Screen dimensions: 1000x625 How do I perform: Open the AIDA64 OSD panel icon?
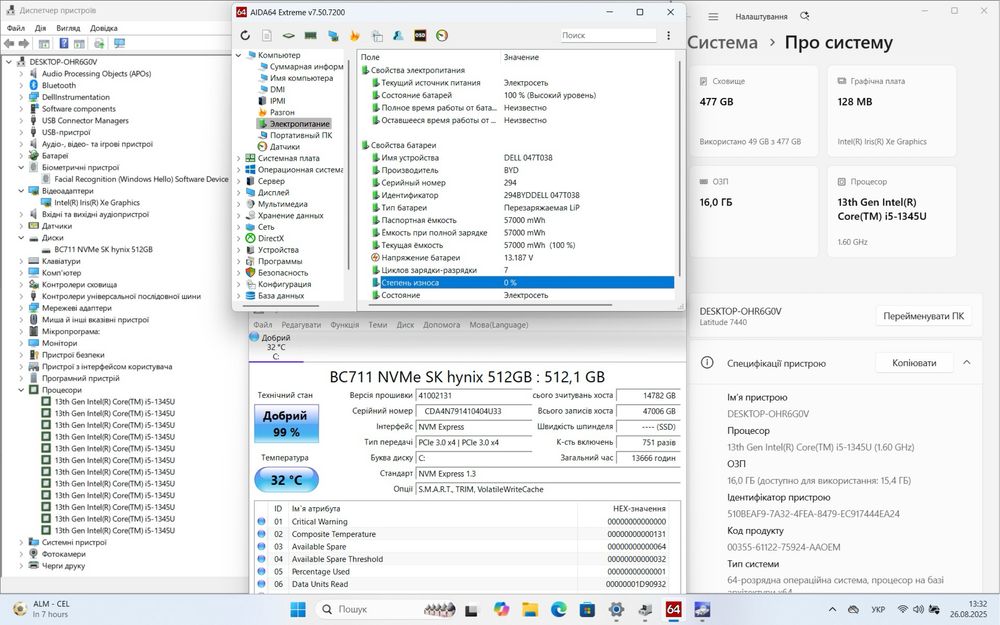click(x=420, y=36)
